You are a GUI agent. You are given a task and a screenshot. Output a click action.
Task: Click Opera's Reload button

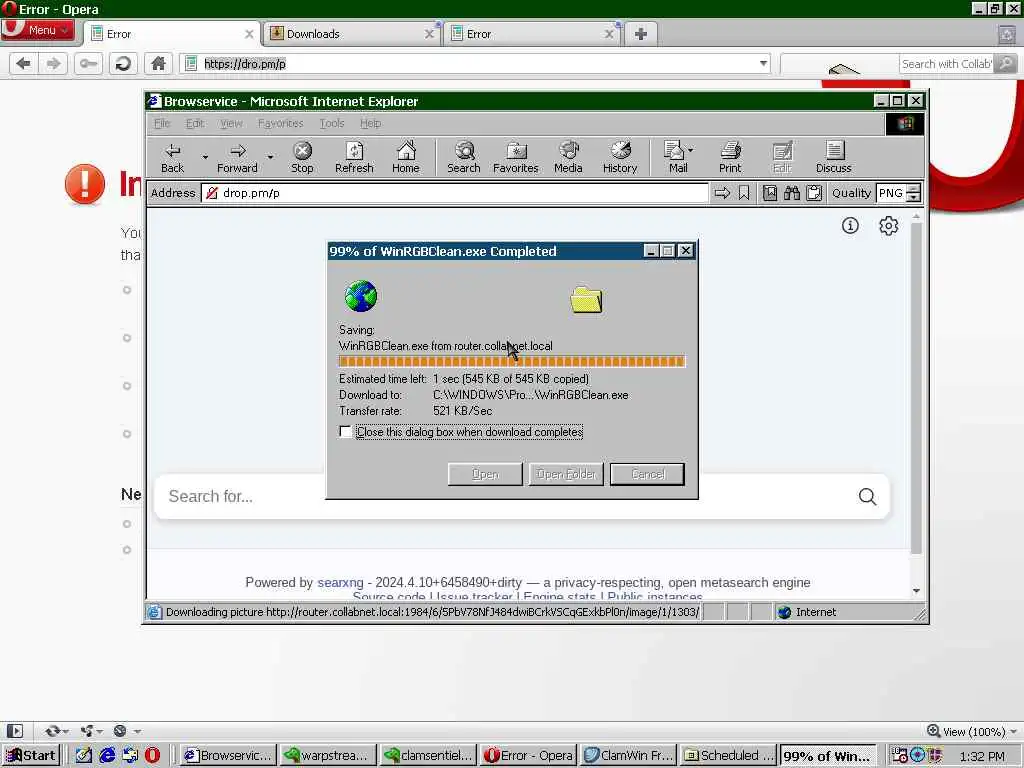123,63
